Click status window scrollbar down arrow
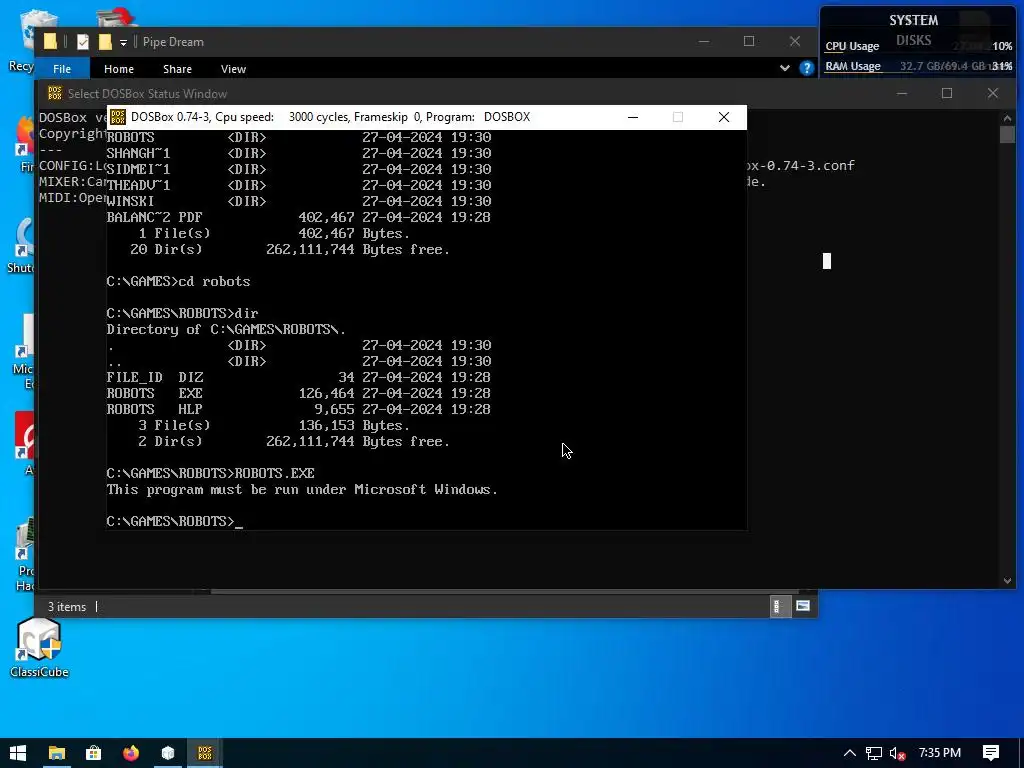Viewport: 1024px width, 768px height. pyautogui.click(x=1007, y=581)
